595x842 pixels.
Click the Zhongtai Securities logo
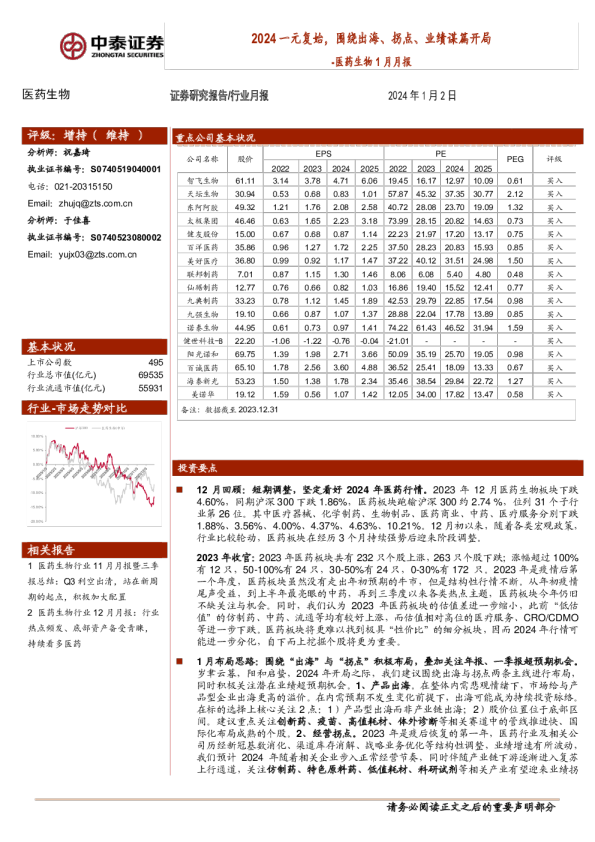pos(111,46)
